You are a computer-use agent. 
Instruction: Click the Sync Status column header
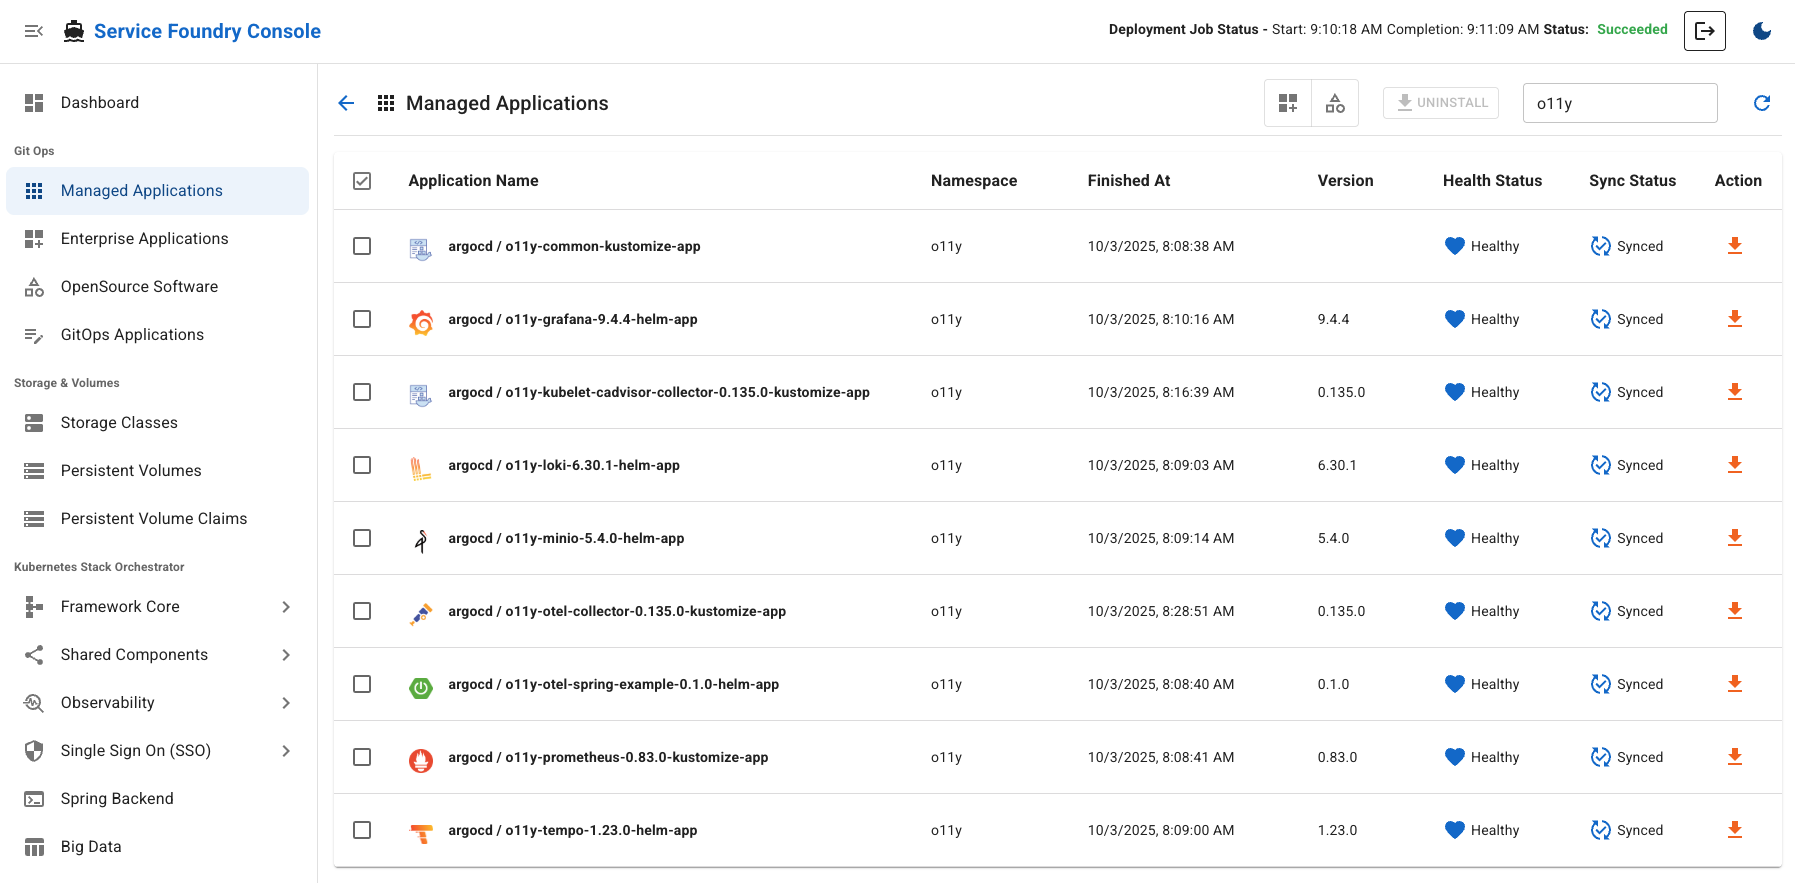pos(1632,181)
